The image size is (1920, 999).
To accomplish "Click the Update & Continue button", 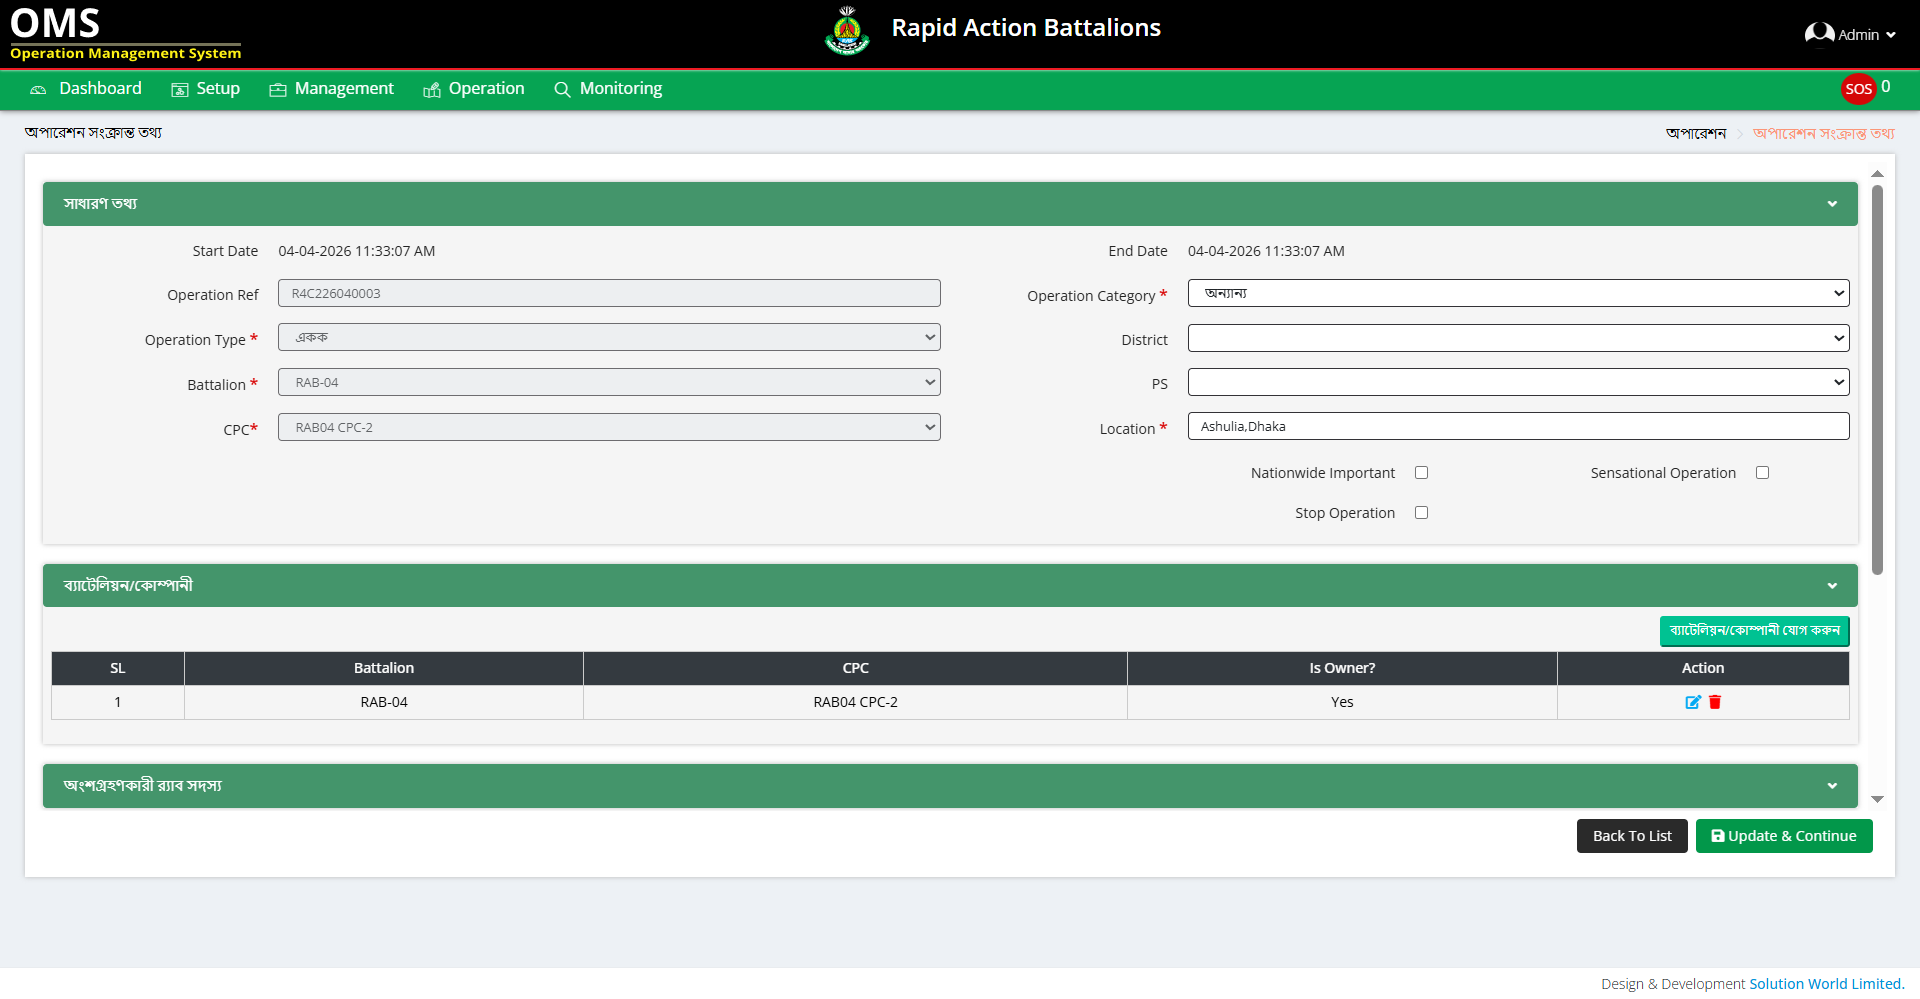I will pos(1783,836).
